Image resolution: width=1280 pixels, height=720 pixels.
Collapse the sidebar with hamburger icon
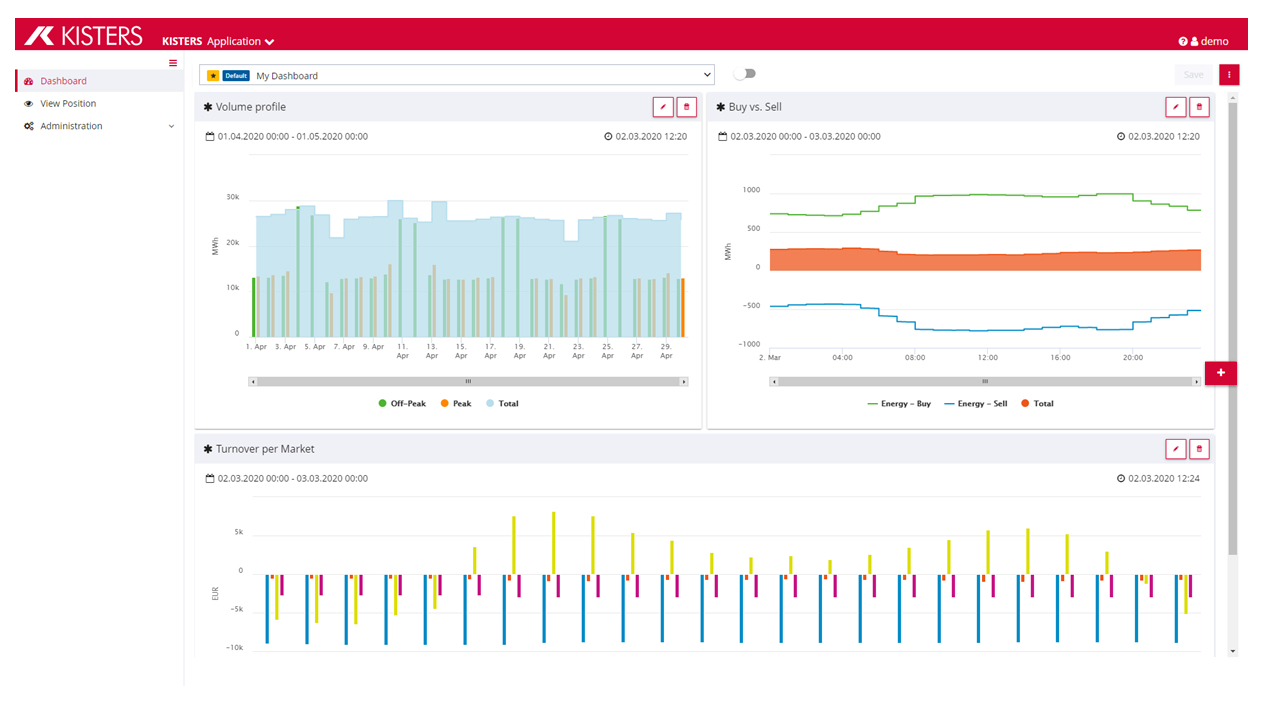pos(173,63)
